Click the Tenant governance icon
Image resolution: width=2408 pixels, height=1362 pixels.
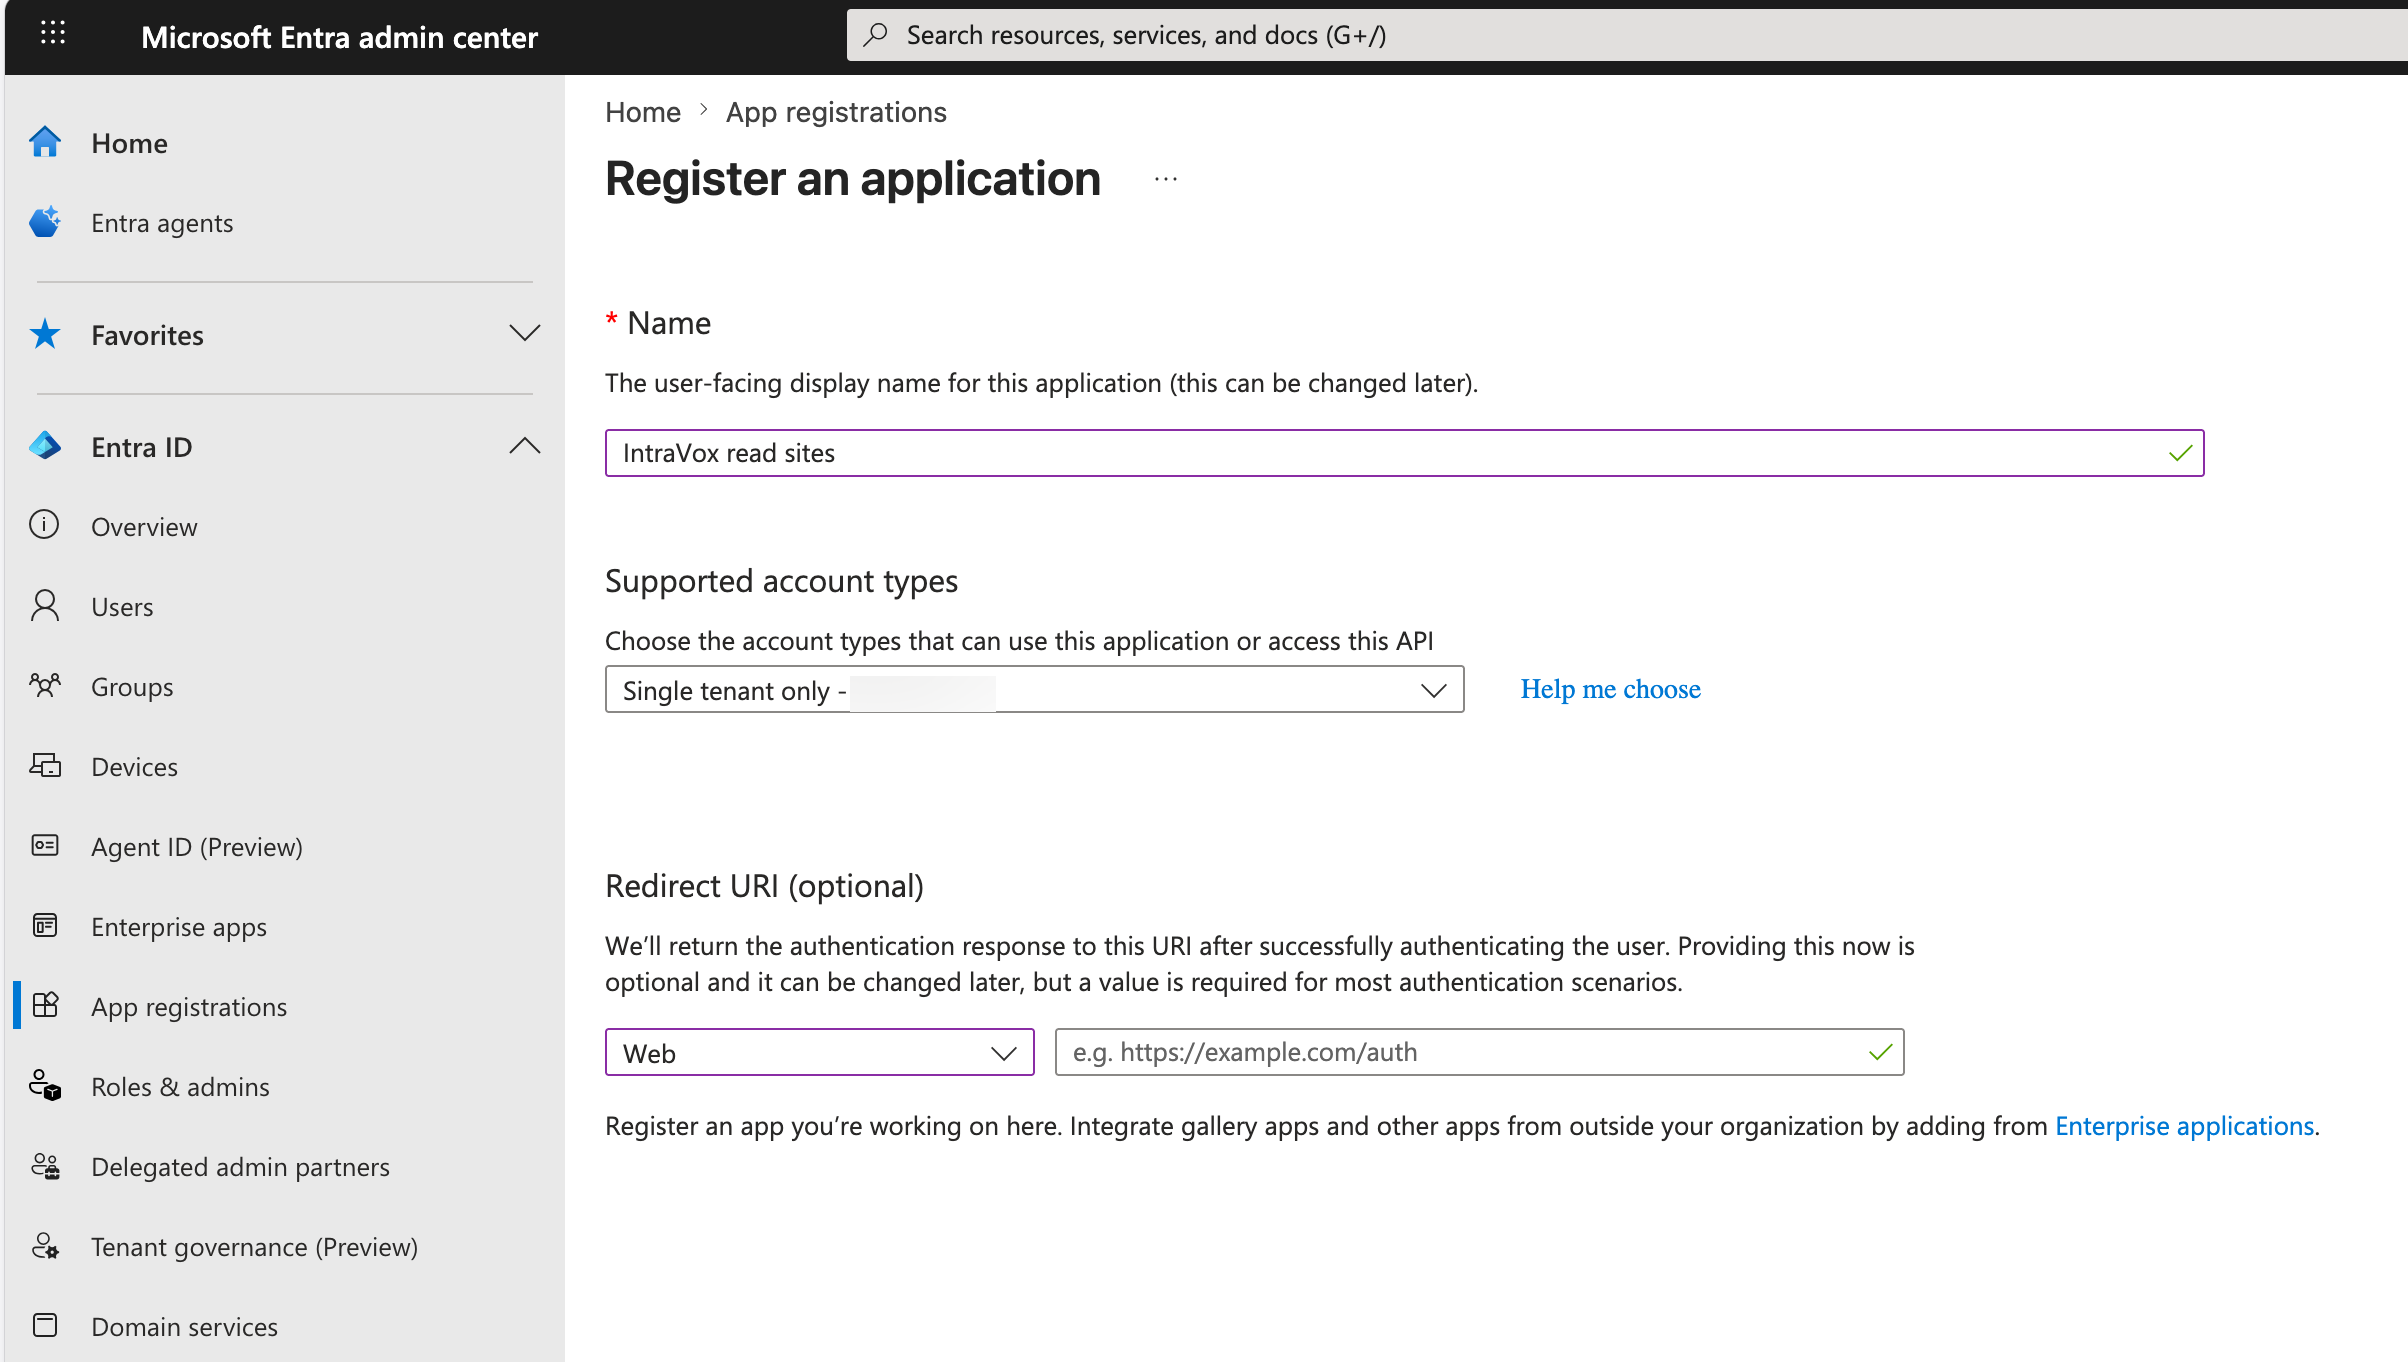pos(45,1246)
